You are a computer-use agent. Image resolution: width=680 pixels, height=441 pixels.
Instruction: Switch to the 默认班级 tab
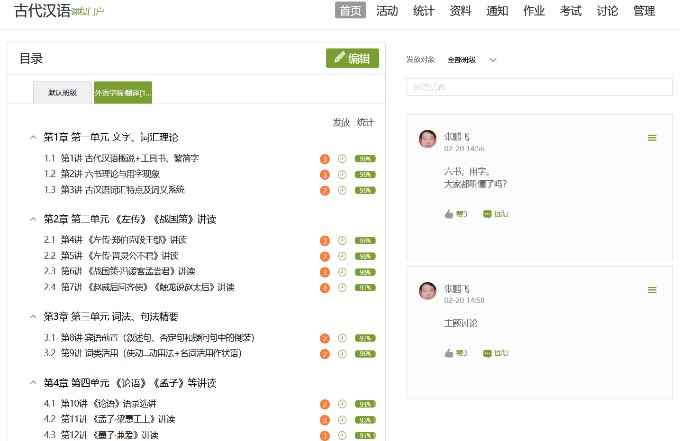62,92
